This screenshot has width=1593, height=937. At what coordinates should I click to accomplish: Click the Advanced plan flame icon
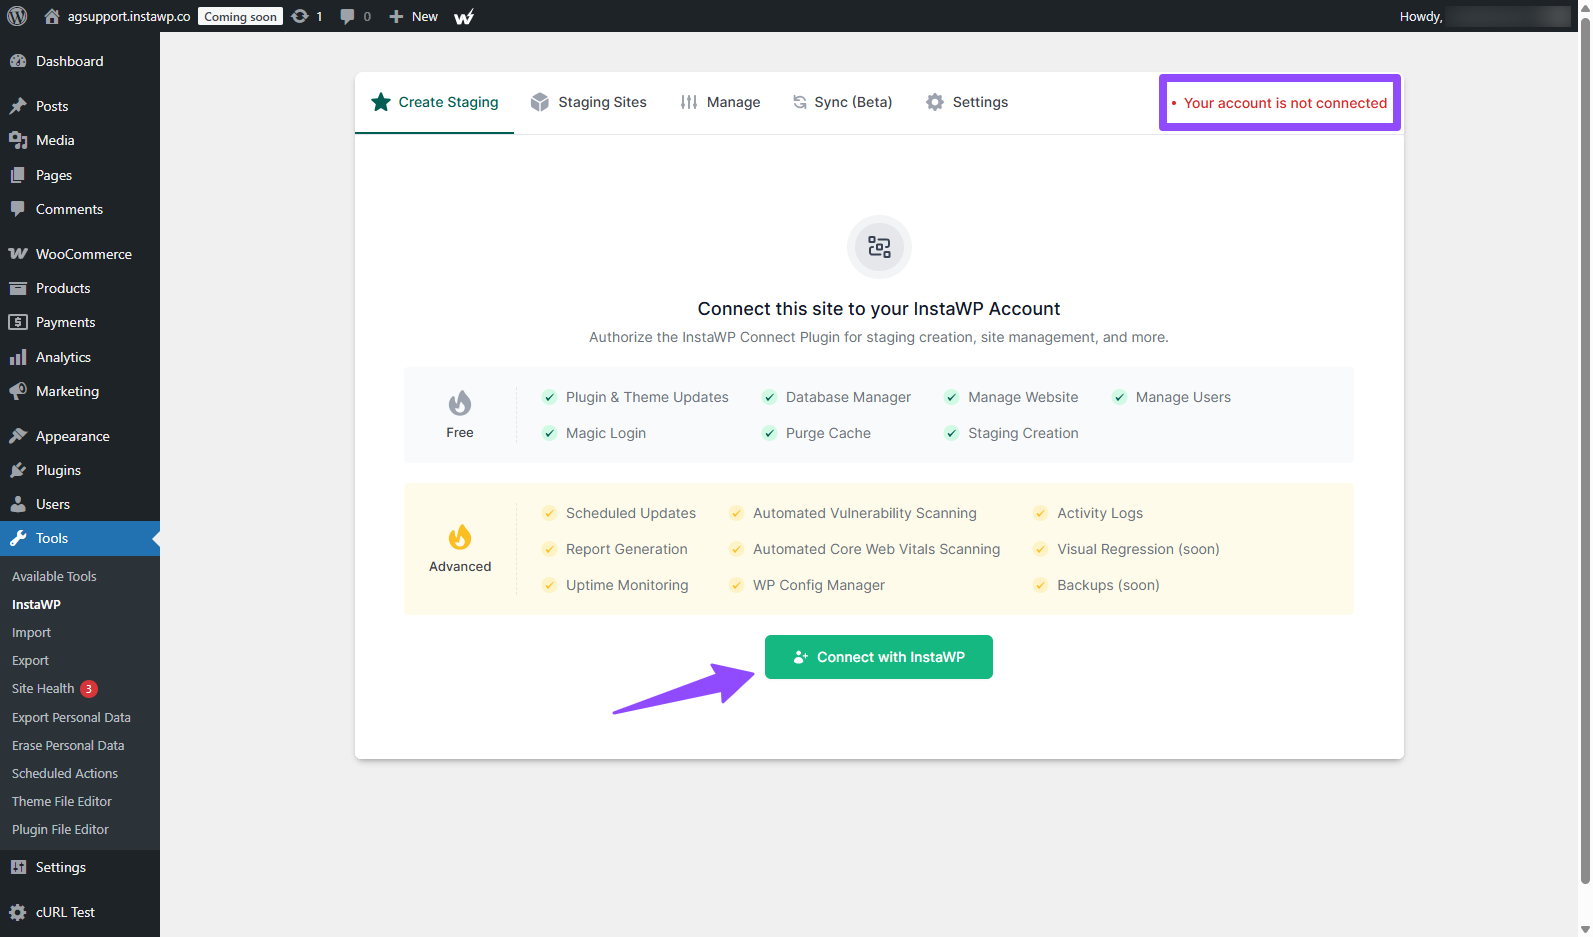460,537
